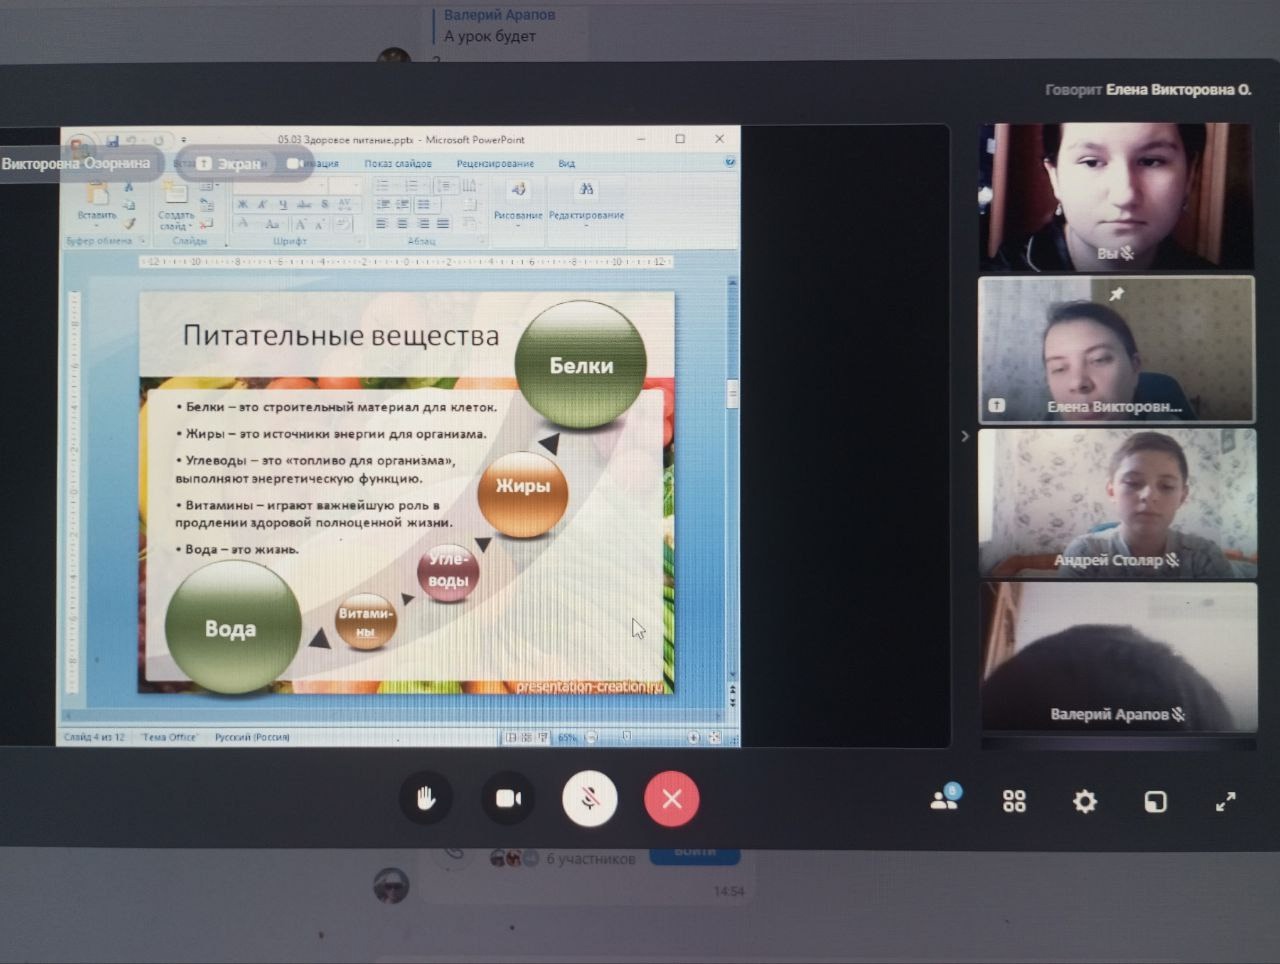Open the Показ слайдов ribbon tab
The width and height of the screenshot is (1280, 964).
[398, 163]
